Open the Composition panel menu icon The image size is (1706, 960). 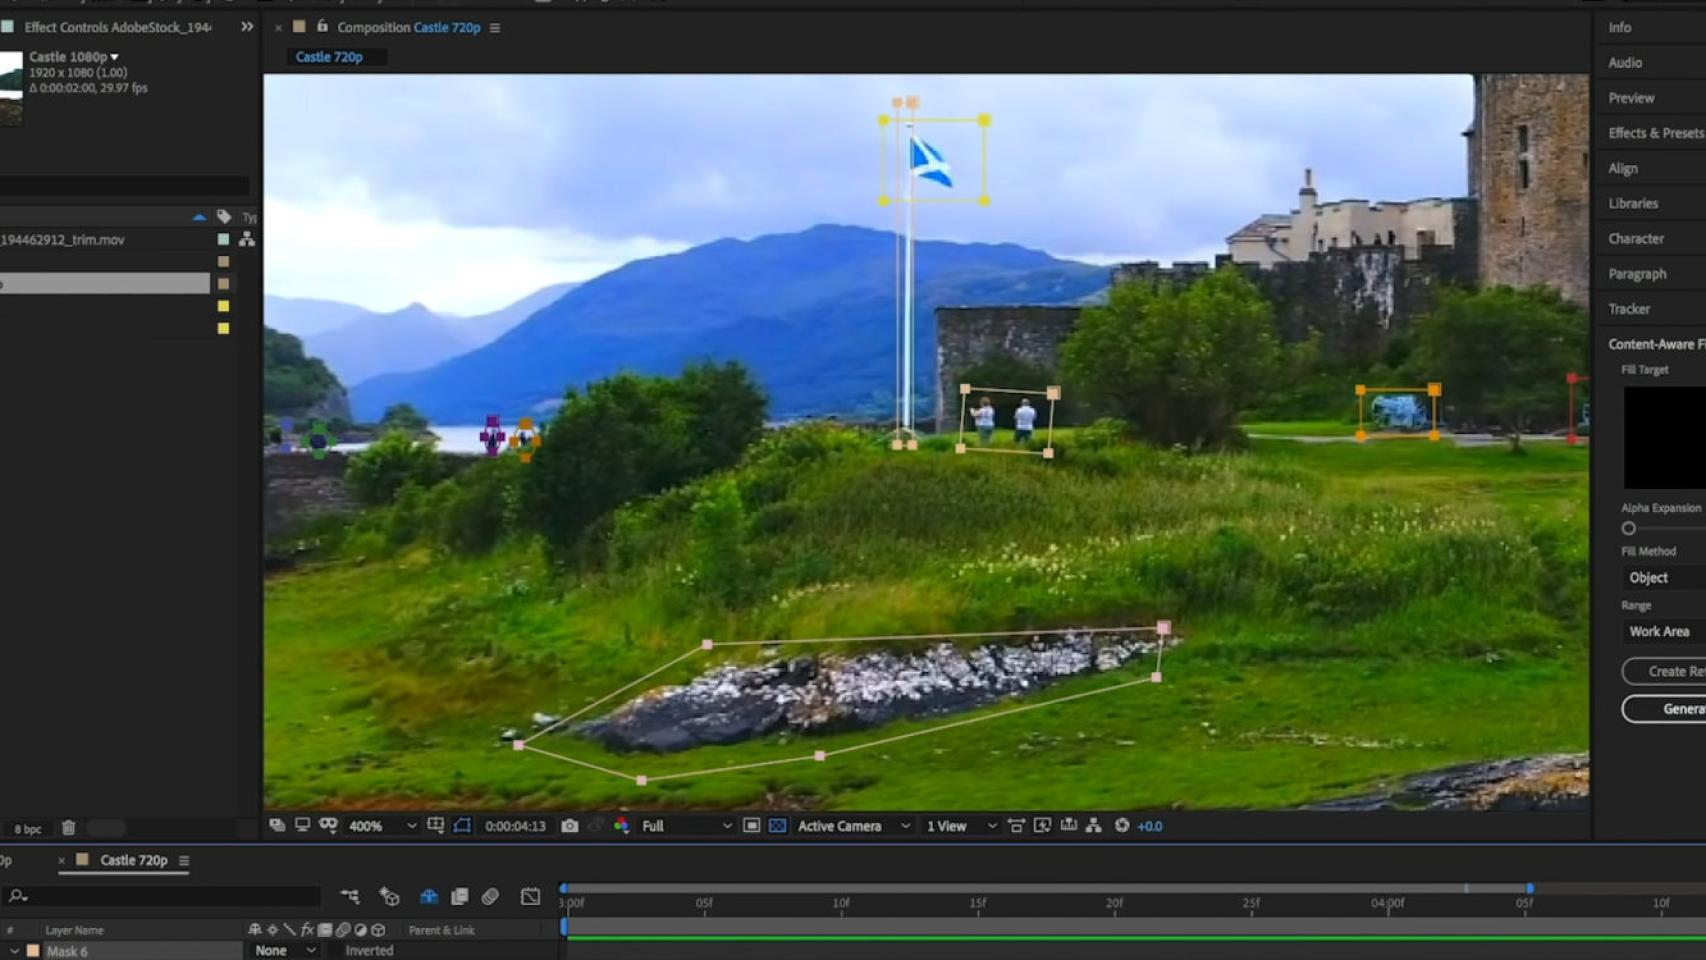tap(495, 28)
